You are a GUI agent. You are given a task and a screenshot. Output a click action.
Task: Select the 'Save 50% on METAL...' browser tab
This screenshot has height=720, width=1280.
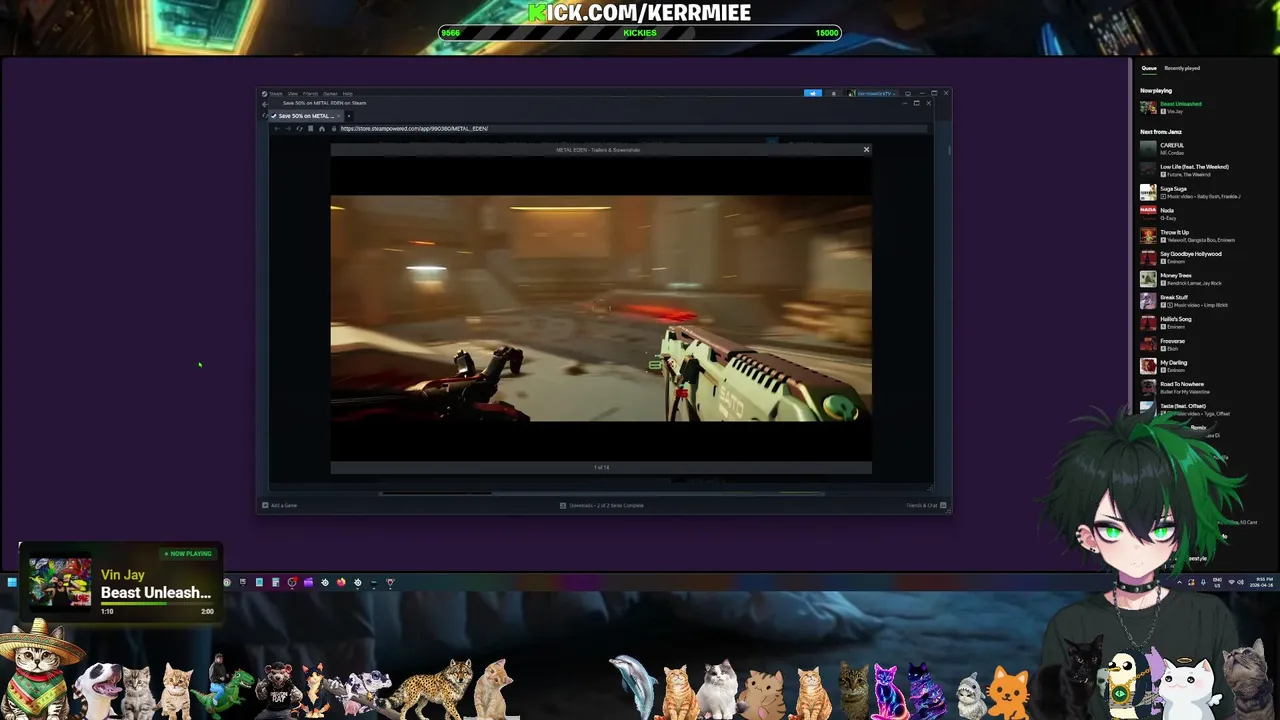tap(305, 116)
